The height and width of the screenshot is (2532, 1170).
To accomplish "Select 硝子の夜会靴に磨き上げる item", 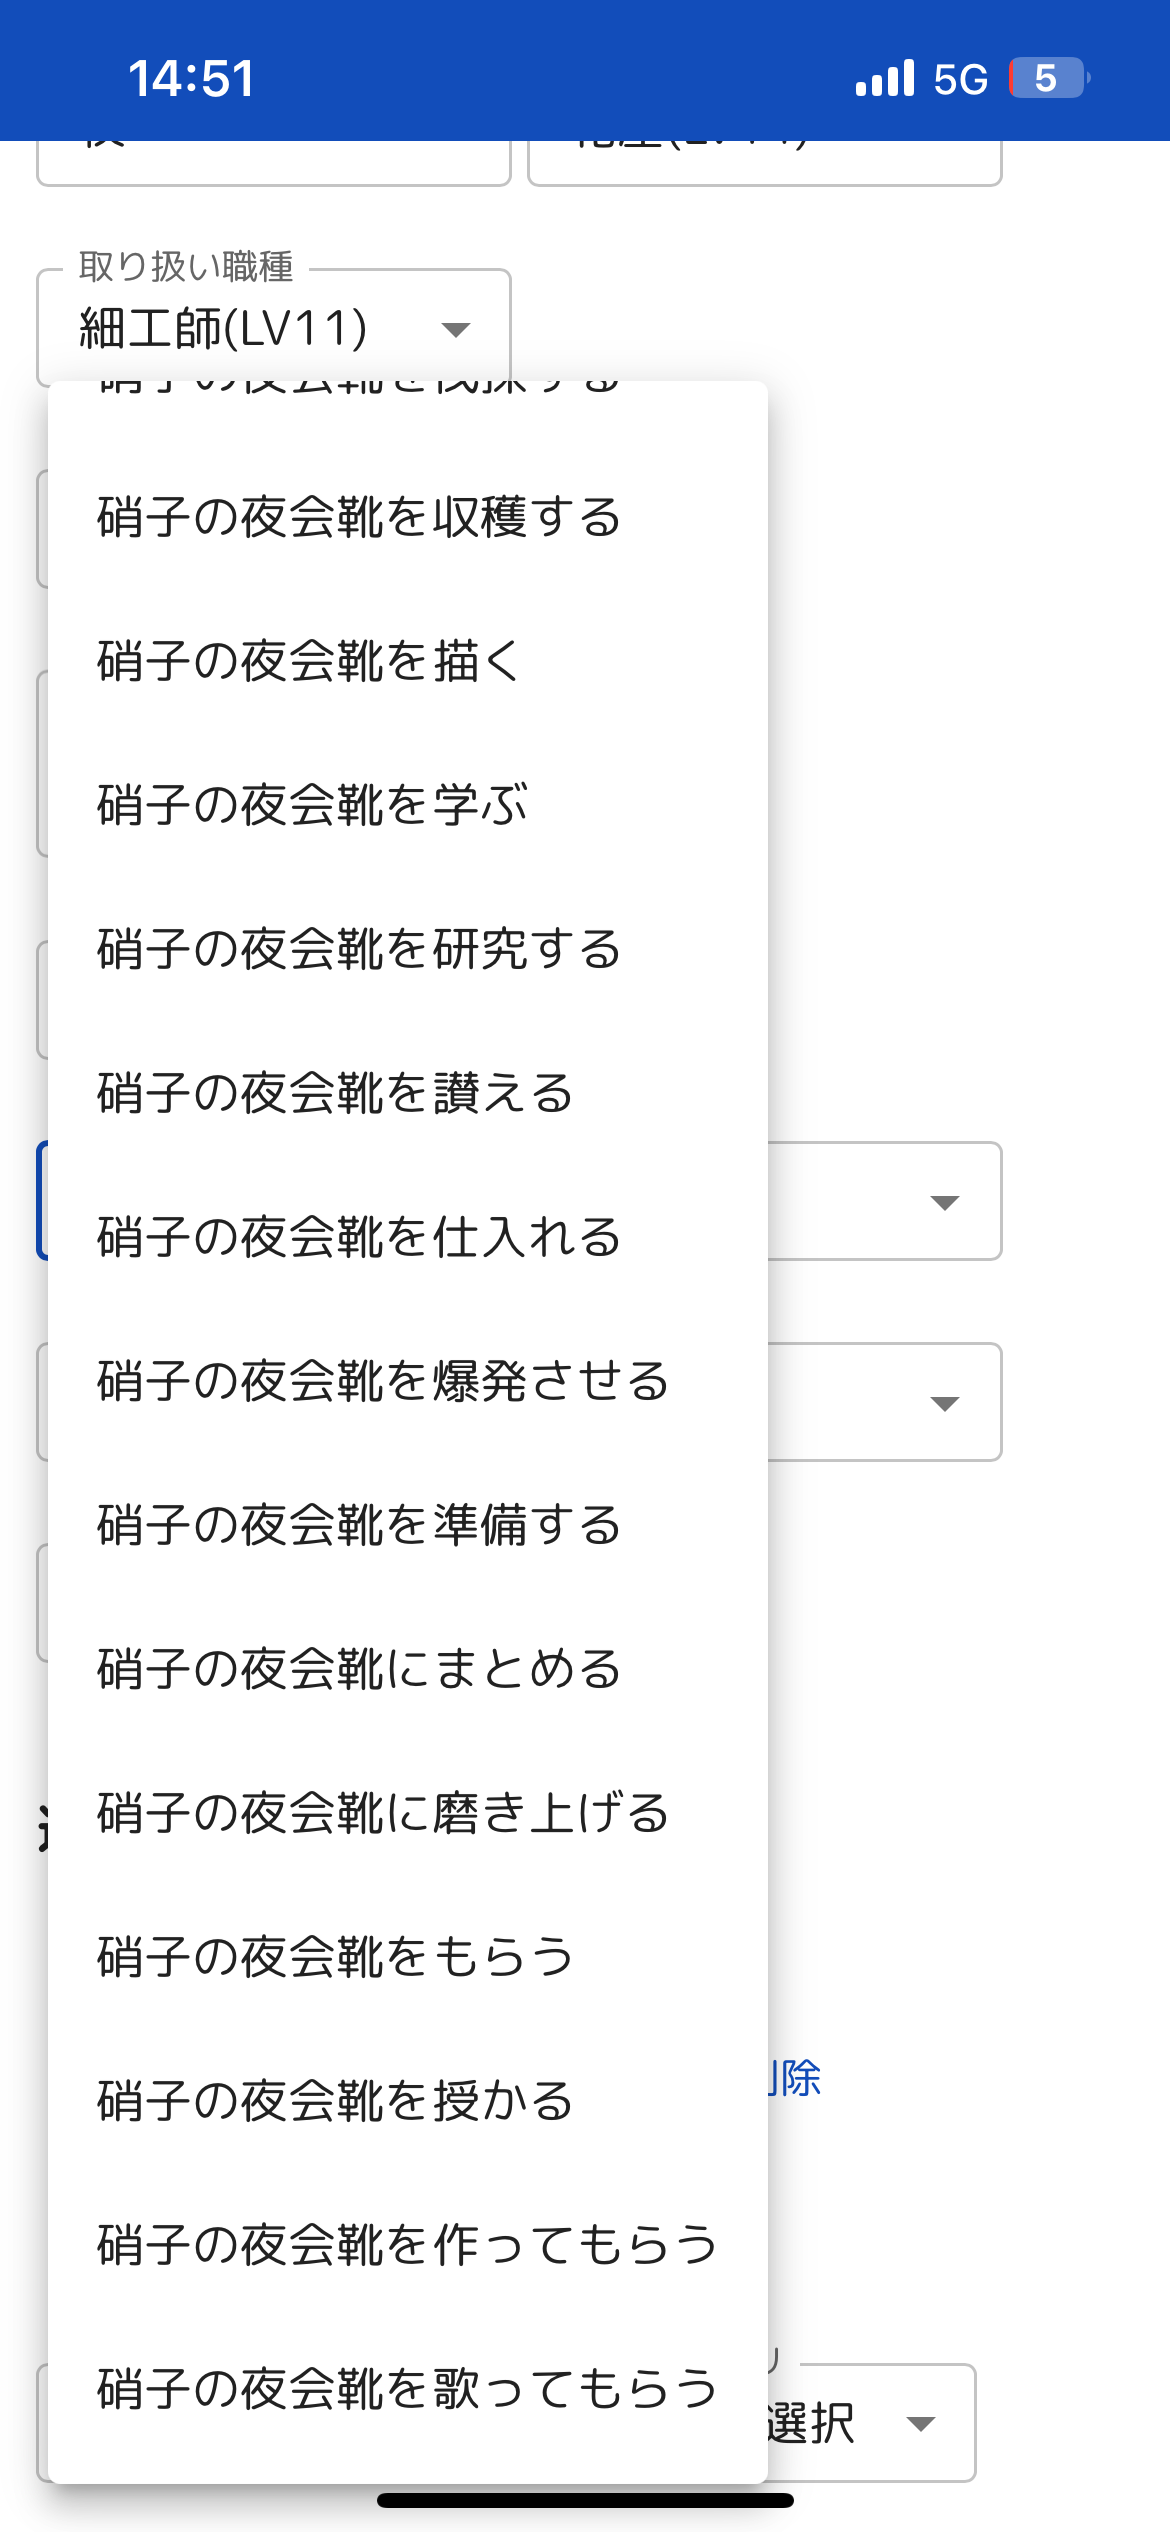I will tap(384, 1814).
